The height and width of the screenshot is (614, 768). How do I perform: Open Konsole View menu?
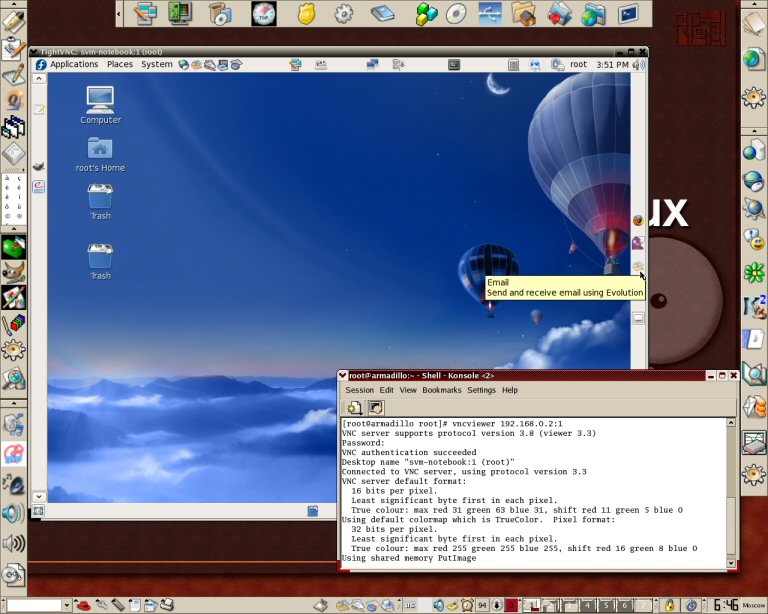408,390
